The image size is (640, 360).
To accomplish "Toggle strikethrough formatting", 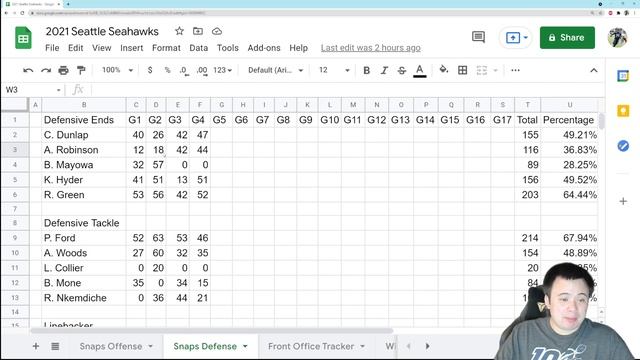I will point(402,70).
